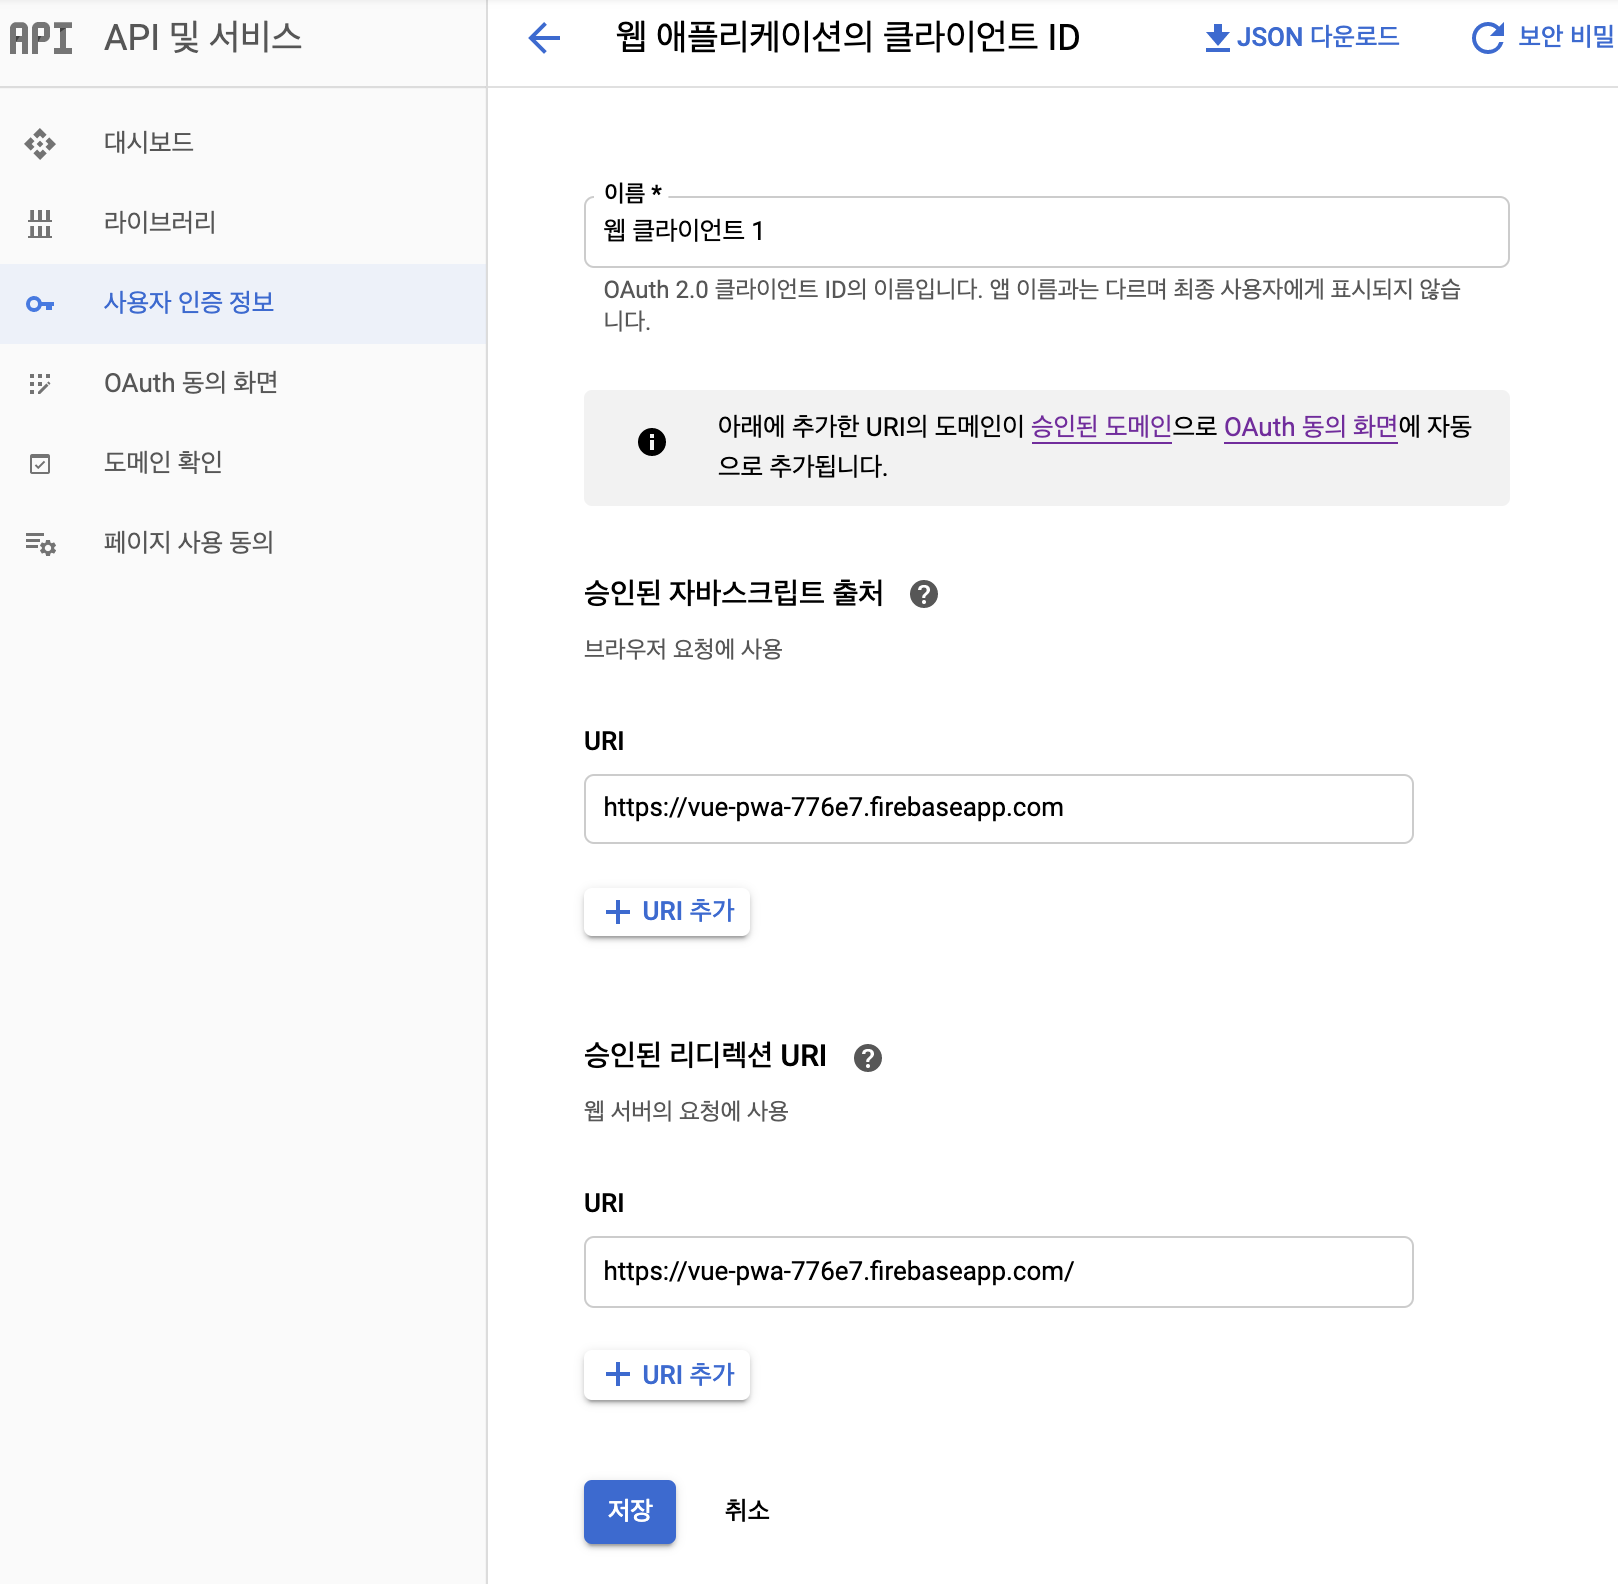
Task: Click the OAuth consent screen icon
Action: coord(40,384)
